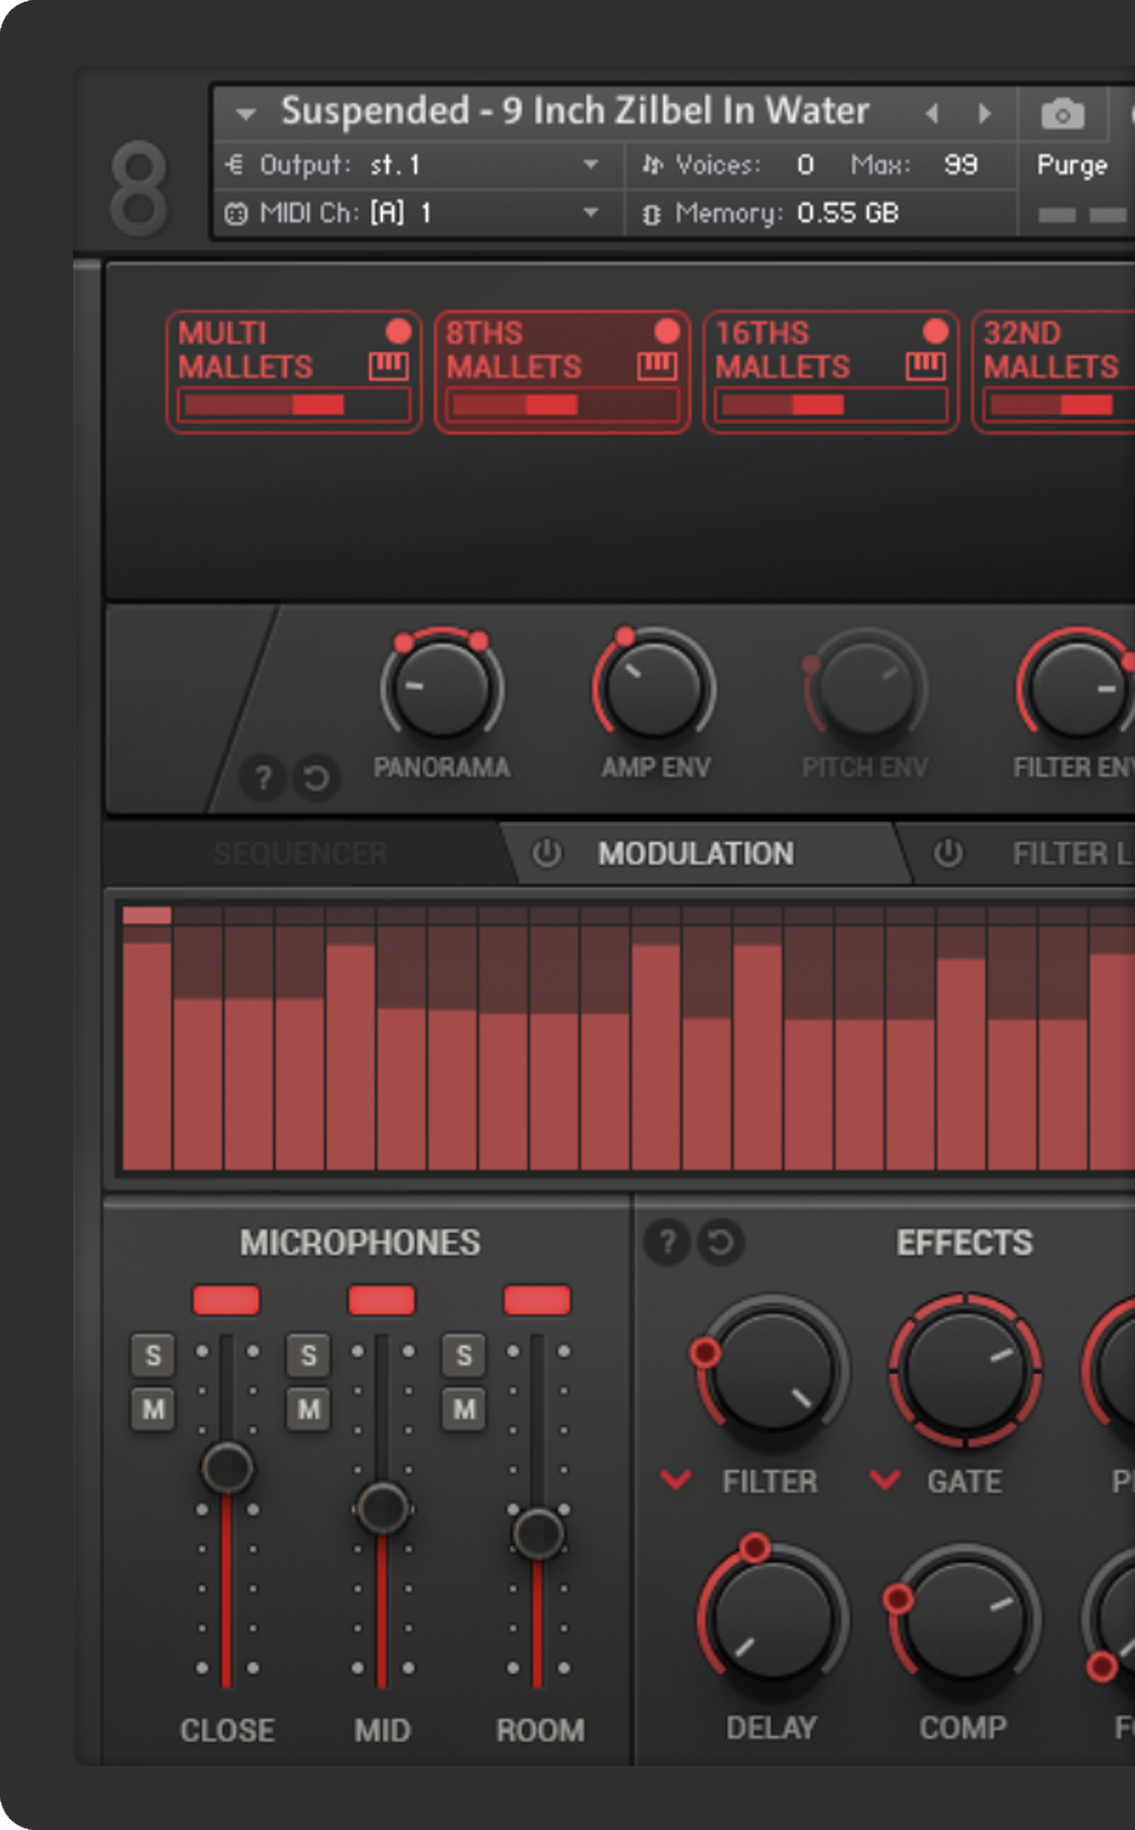The height and width of the screenshot is (1830, 1135).
Task: Click the camera snapshot icon
Action: coord(1062,114)
